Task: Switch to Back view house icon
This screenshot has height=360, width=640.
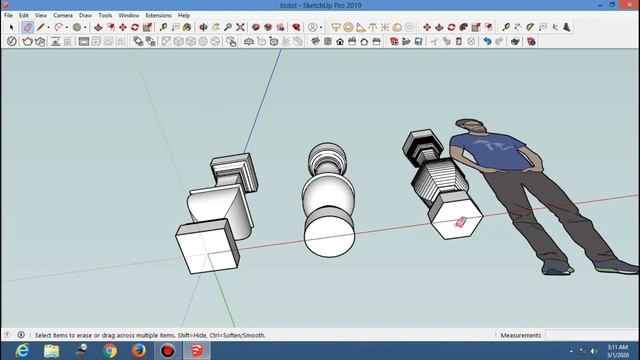Action: [364, 41]
